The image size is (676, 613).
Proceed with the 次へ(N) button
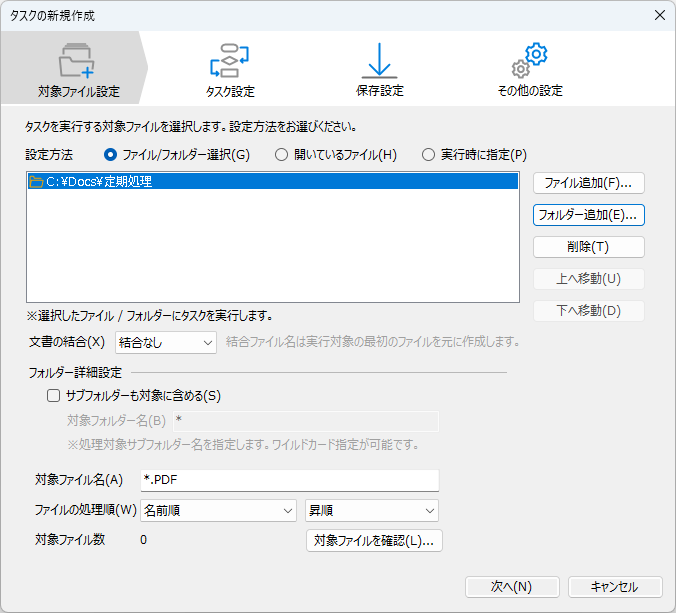click(512, 587)
